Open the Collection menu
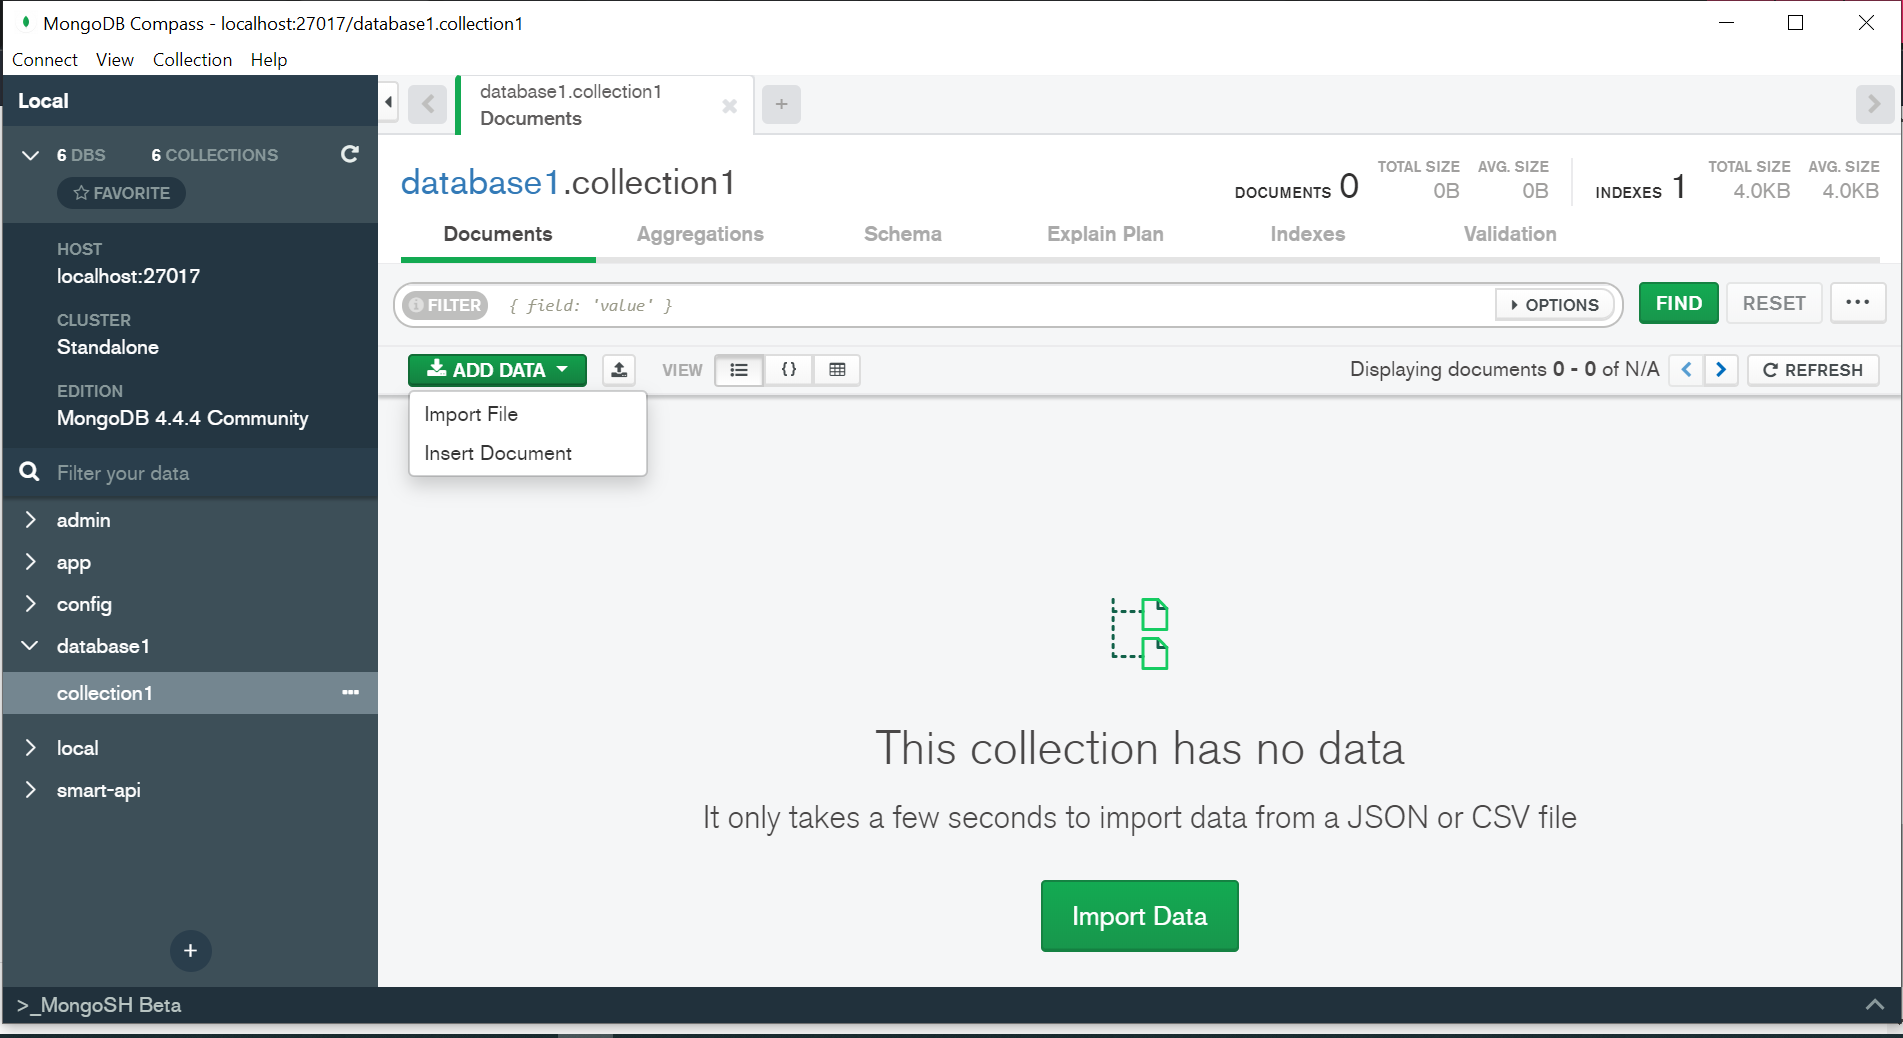The image size is (1903, 1038). click(192, 60)
